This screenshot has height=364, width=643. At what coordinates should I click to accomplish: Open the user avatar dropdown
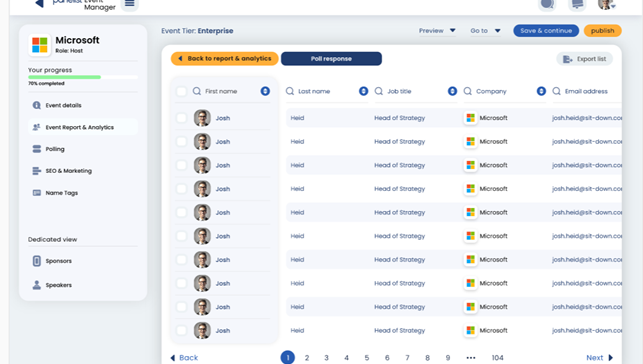pos(607,5)
